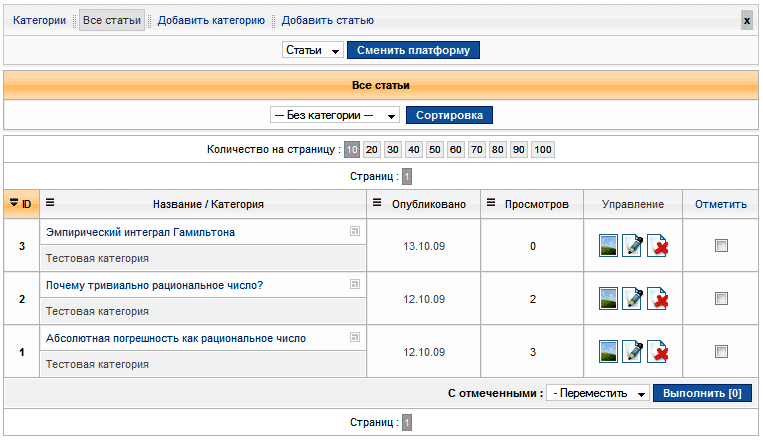The image size is (763, 440).
Task: Click the image icon for article 3
Action: [x=607, y=246]
